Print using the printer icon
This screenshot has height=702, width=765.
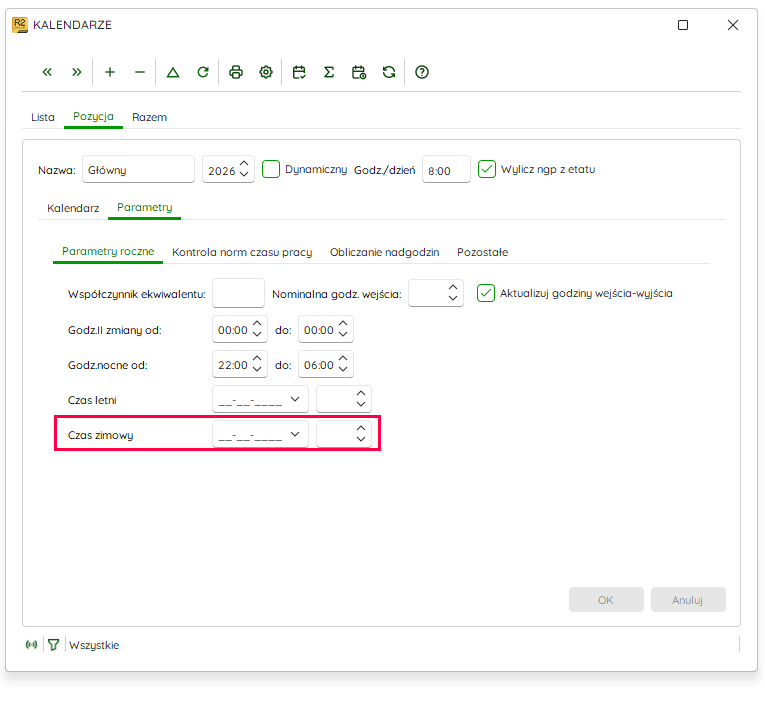pyautogui.click(x=236, y=72)
